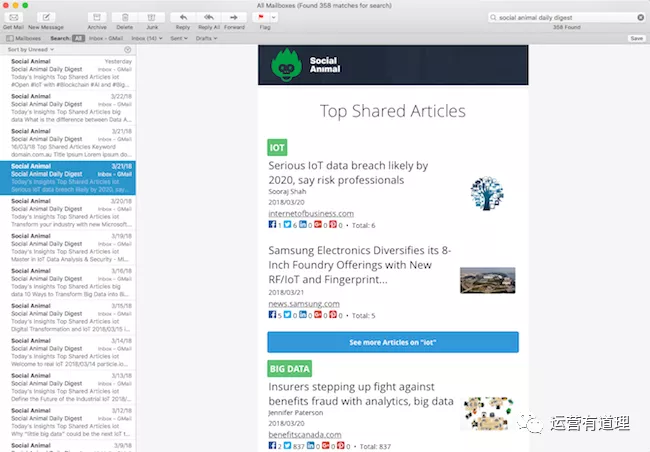Forward the selected email
Screen dimensions: 650x452
click(234, 17)
